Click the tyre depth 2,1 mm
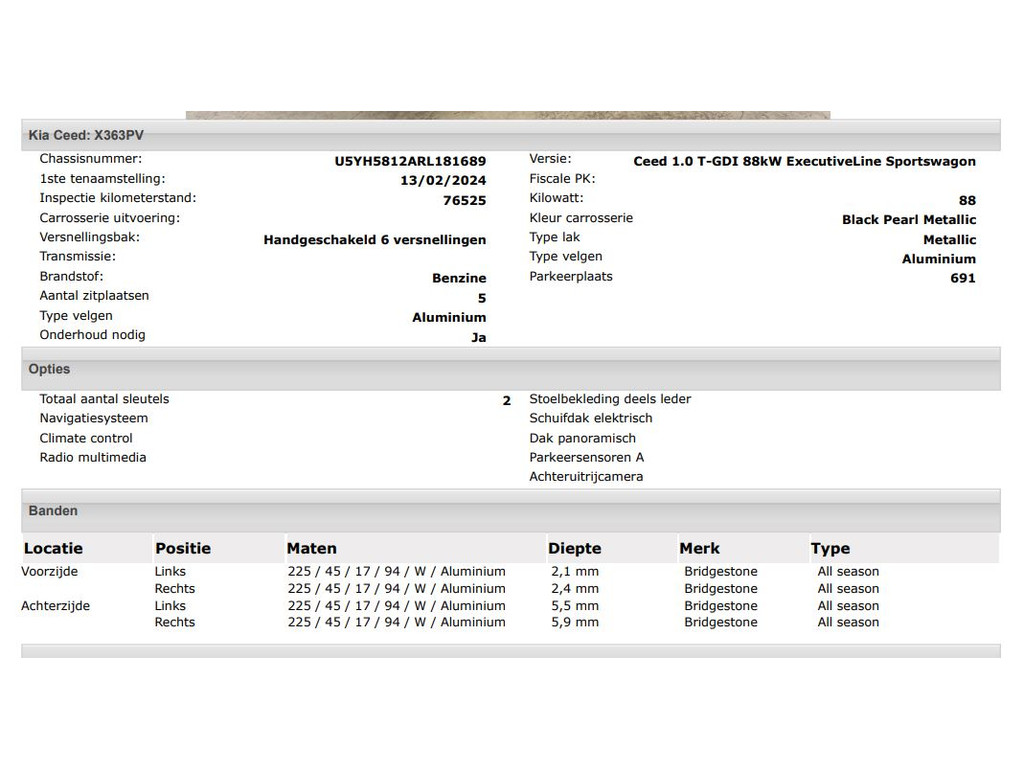Viewport: 1024px width, 768px height. click(575, 571)
